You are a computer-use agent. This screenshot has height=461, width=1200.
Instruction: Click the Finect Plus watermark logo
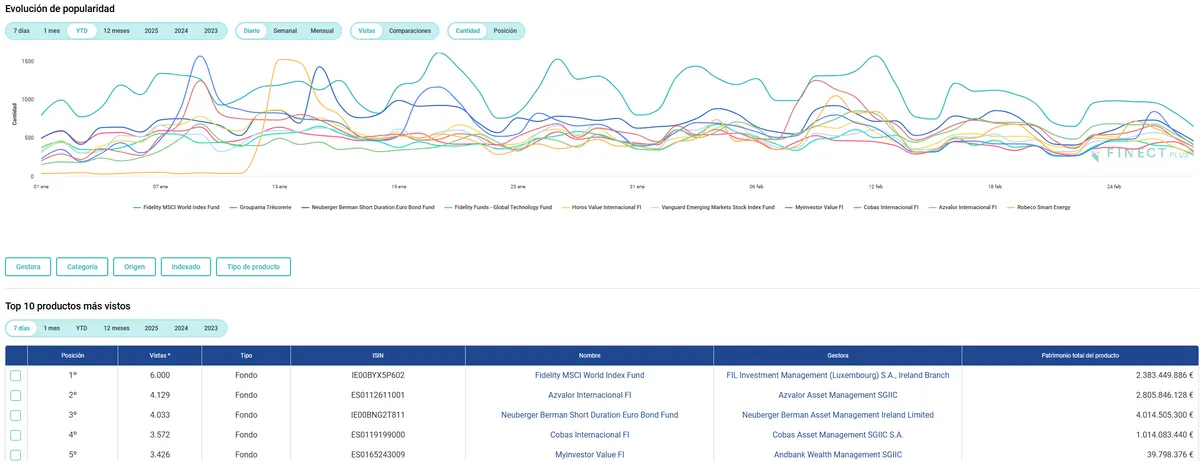point(1140,153)
